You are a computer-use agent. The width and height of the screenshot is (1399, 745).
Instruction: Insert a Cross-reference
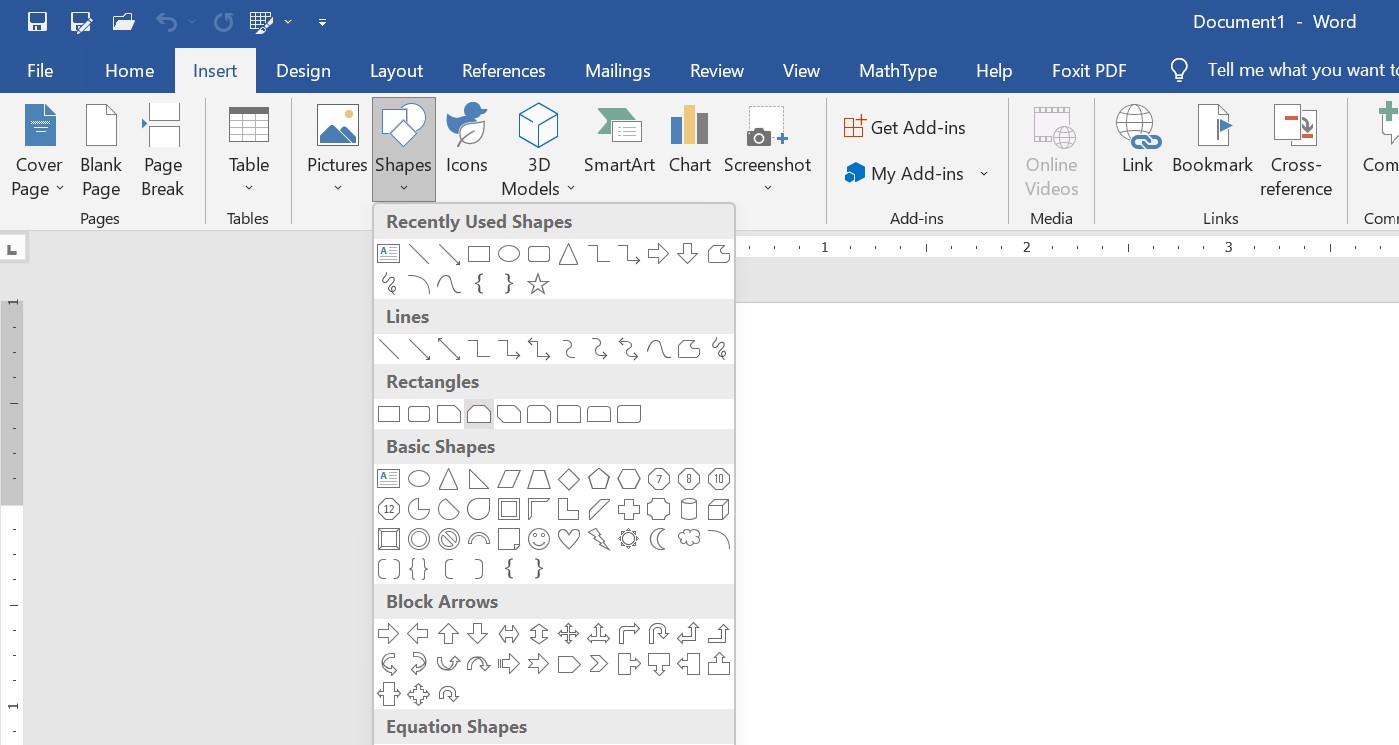tap(1296, 149)
